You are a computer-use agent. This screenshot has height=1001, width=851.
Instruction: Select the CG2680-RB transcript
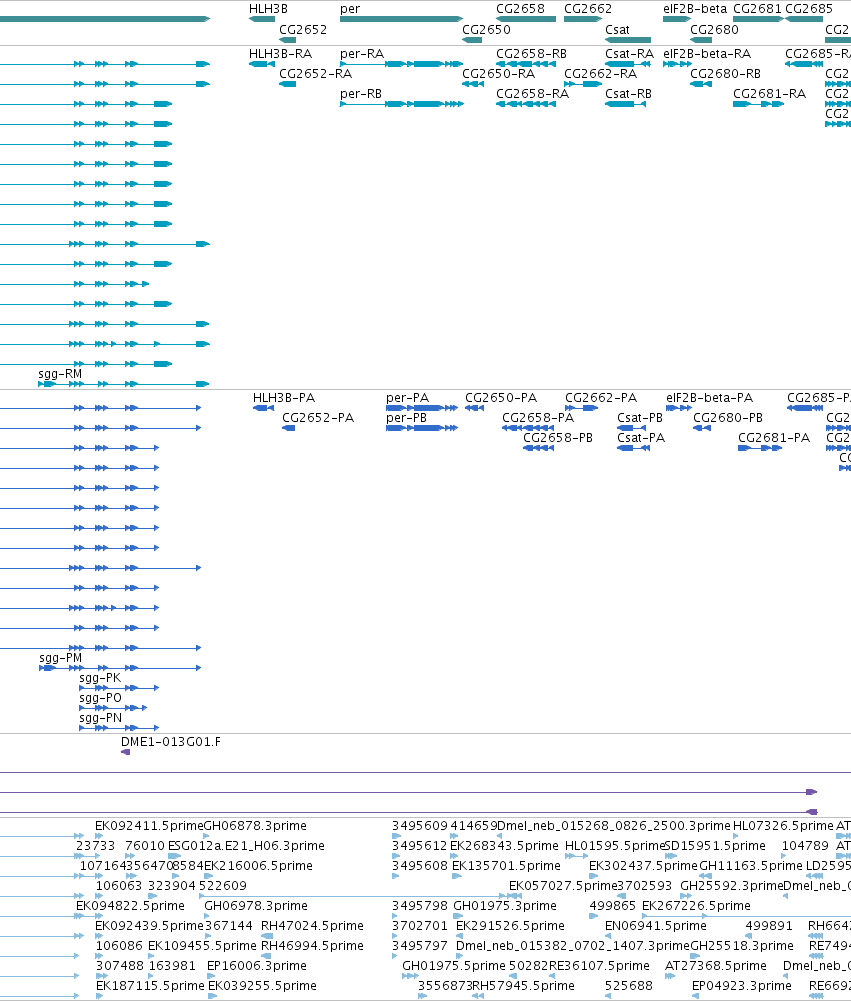pos(701,84)
